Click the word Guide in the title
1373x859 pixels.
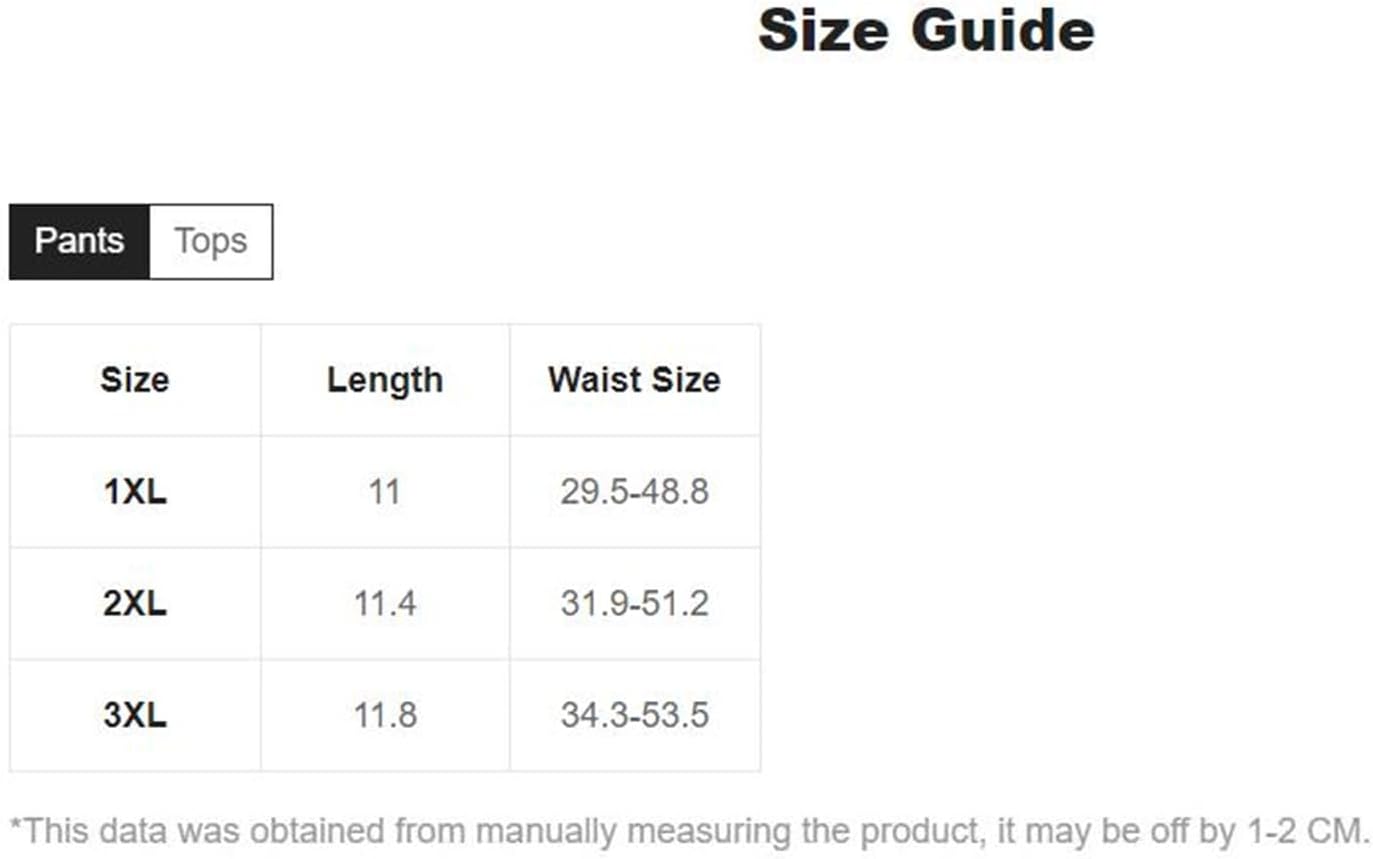pyautogui.click(x=1003, y=30)
